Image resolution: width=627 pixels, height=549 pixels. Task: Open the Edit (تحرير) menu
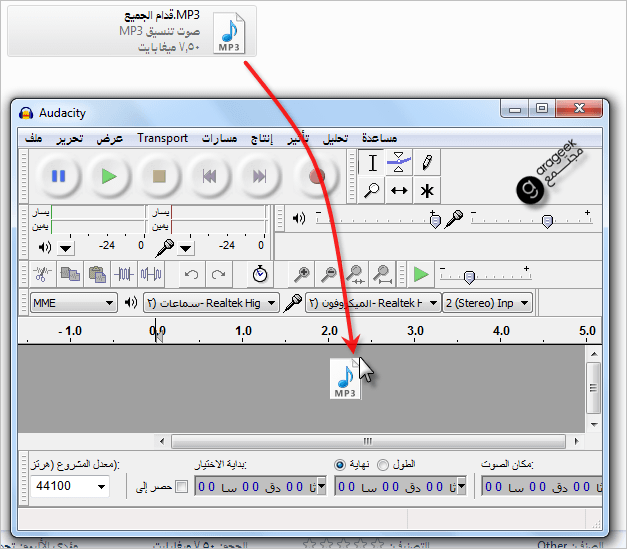[x=69, y=138]
